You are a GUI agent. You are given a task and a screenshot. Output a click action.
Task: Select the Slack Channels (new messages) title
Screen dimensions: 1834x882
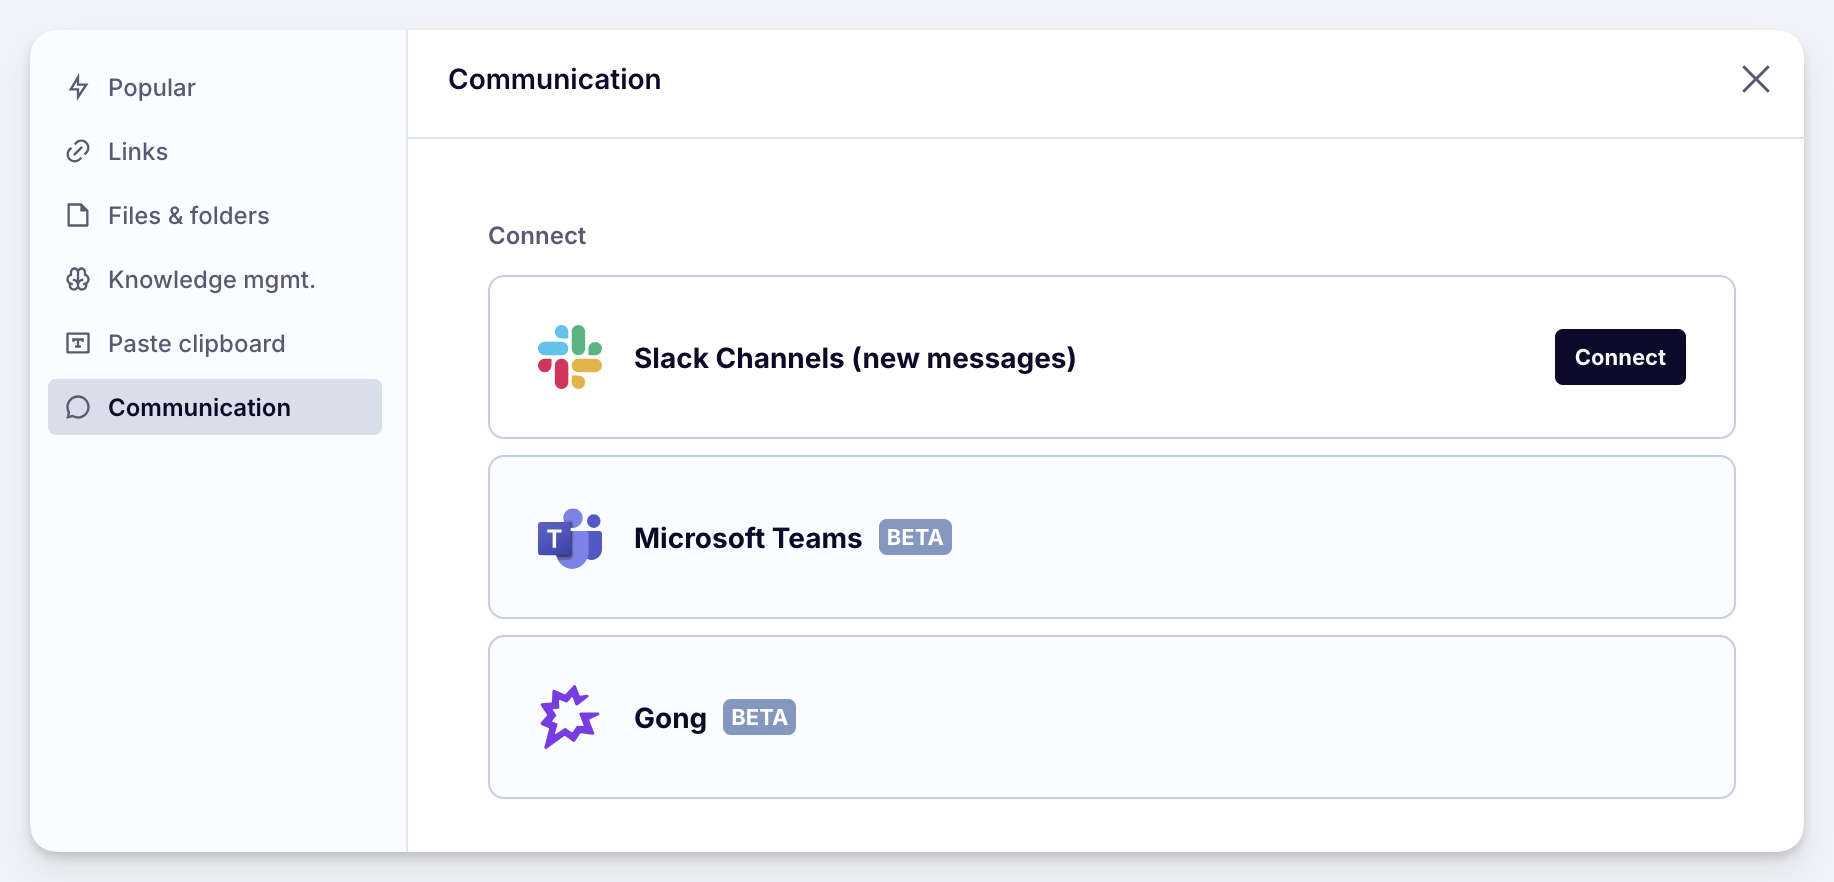pos(855,358)
